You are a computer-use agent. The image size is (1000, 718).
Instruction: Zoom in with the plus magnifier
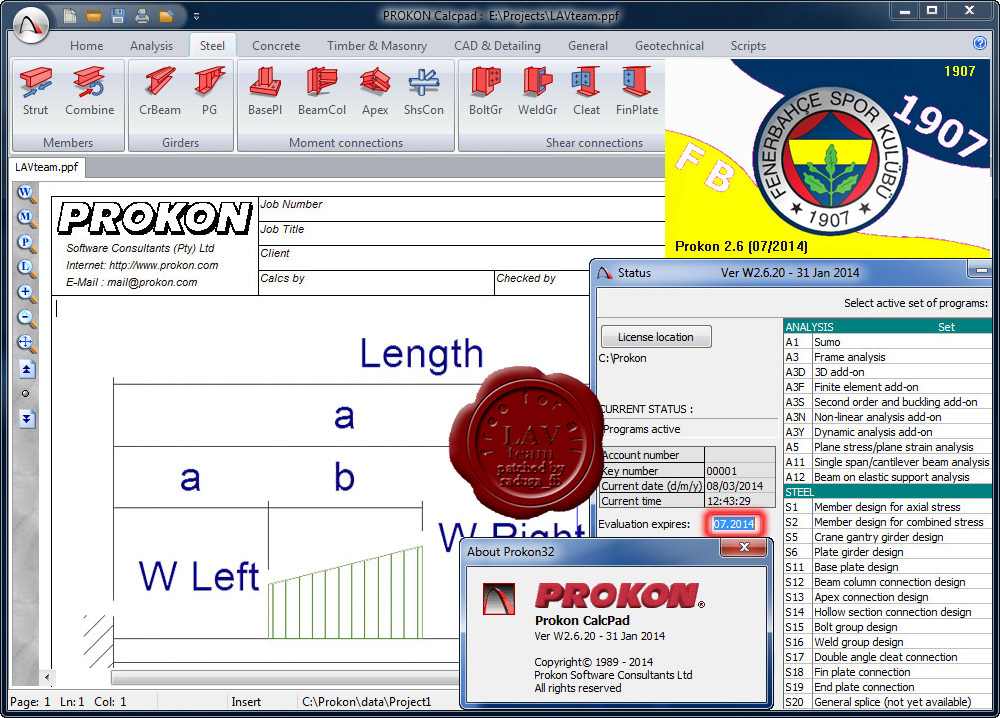tap(26, 293)
